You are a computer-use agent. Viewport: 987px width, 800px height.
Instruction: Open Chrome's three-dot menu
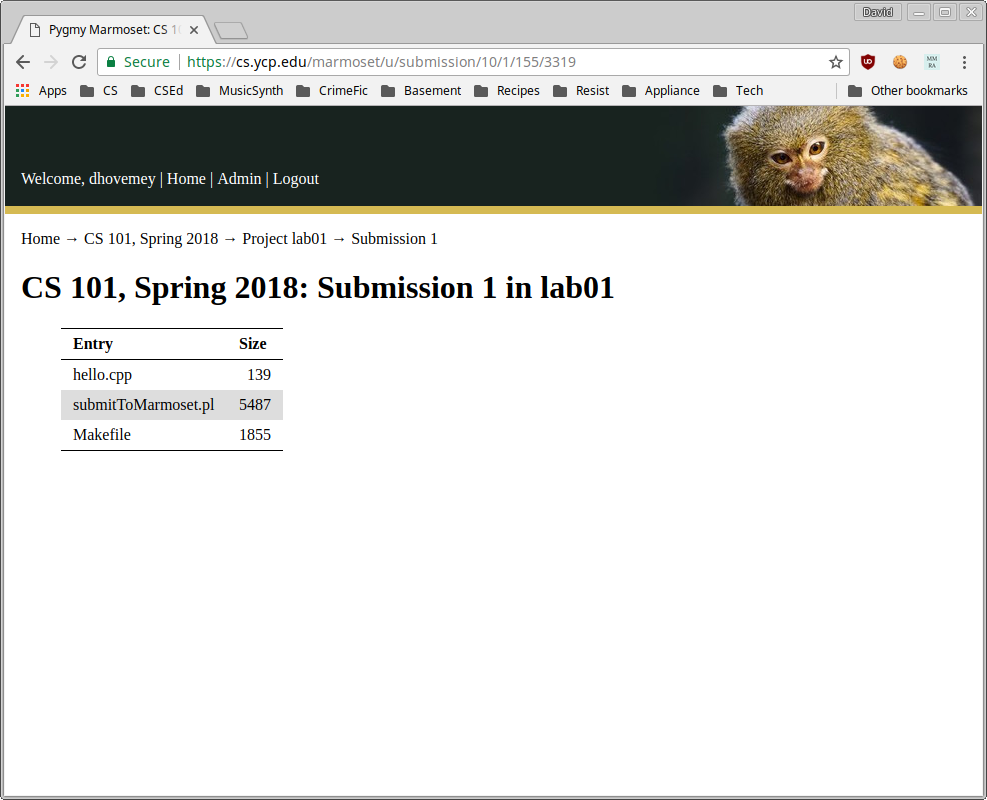pos(964,62)
